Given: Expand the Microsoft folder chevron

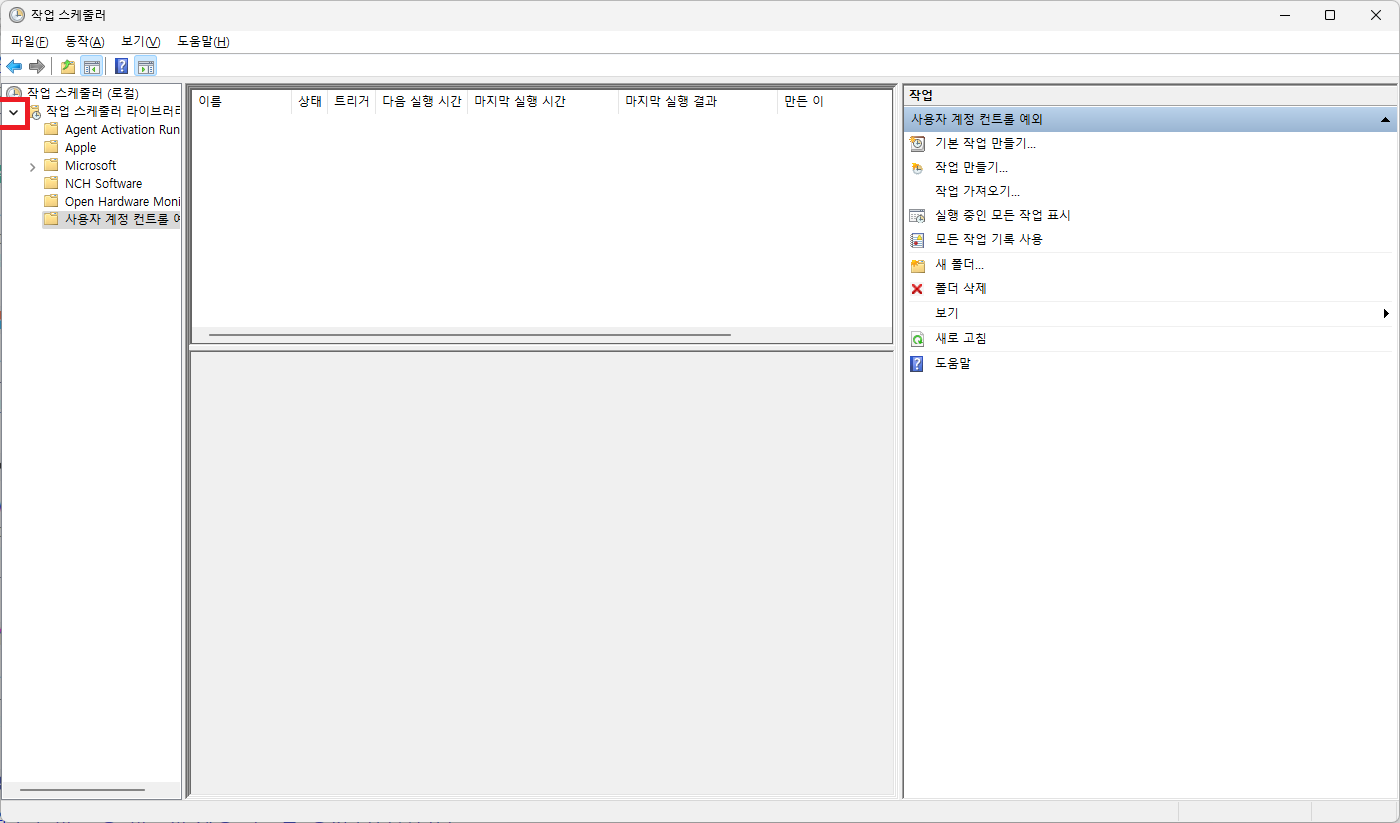Looking at the screenshot, I should pos(33,166).
